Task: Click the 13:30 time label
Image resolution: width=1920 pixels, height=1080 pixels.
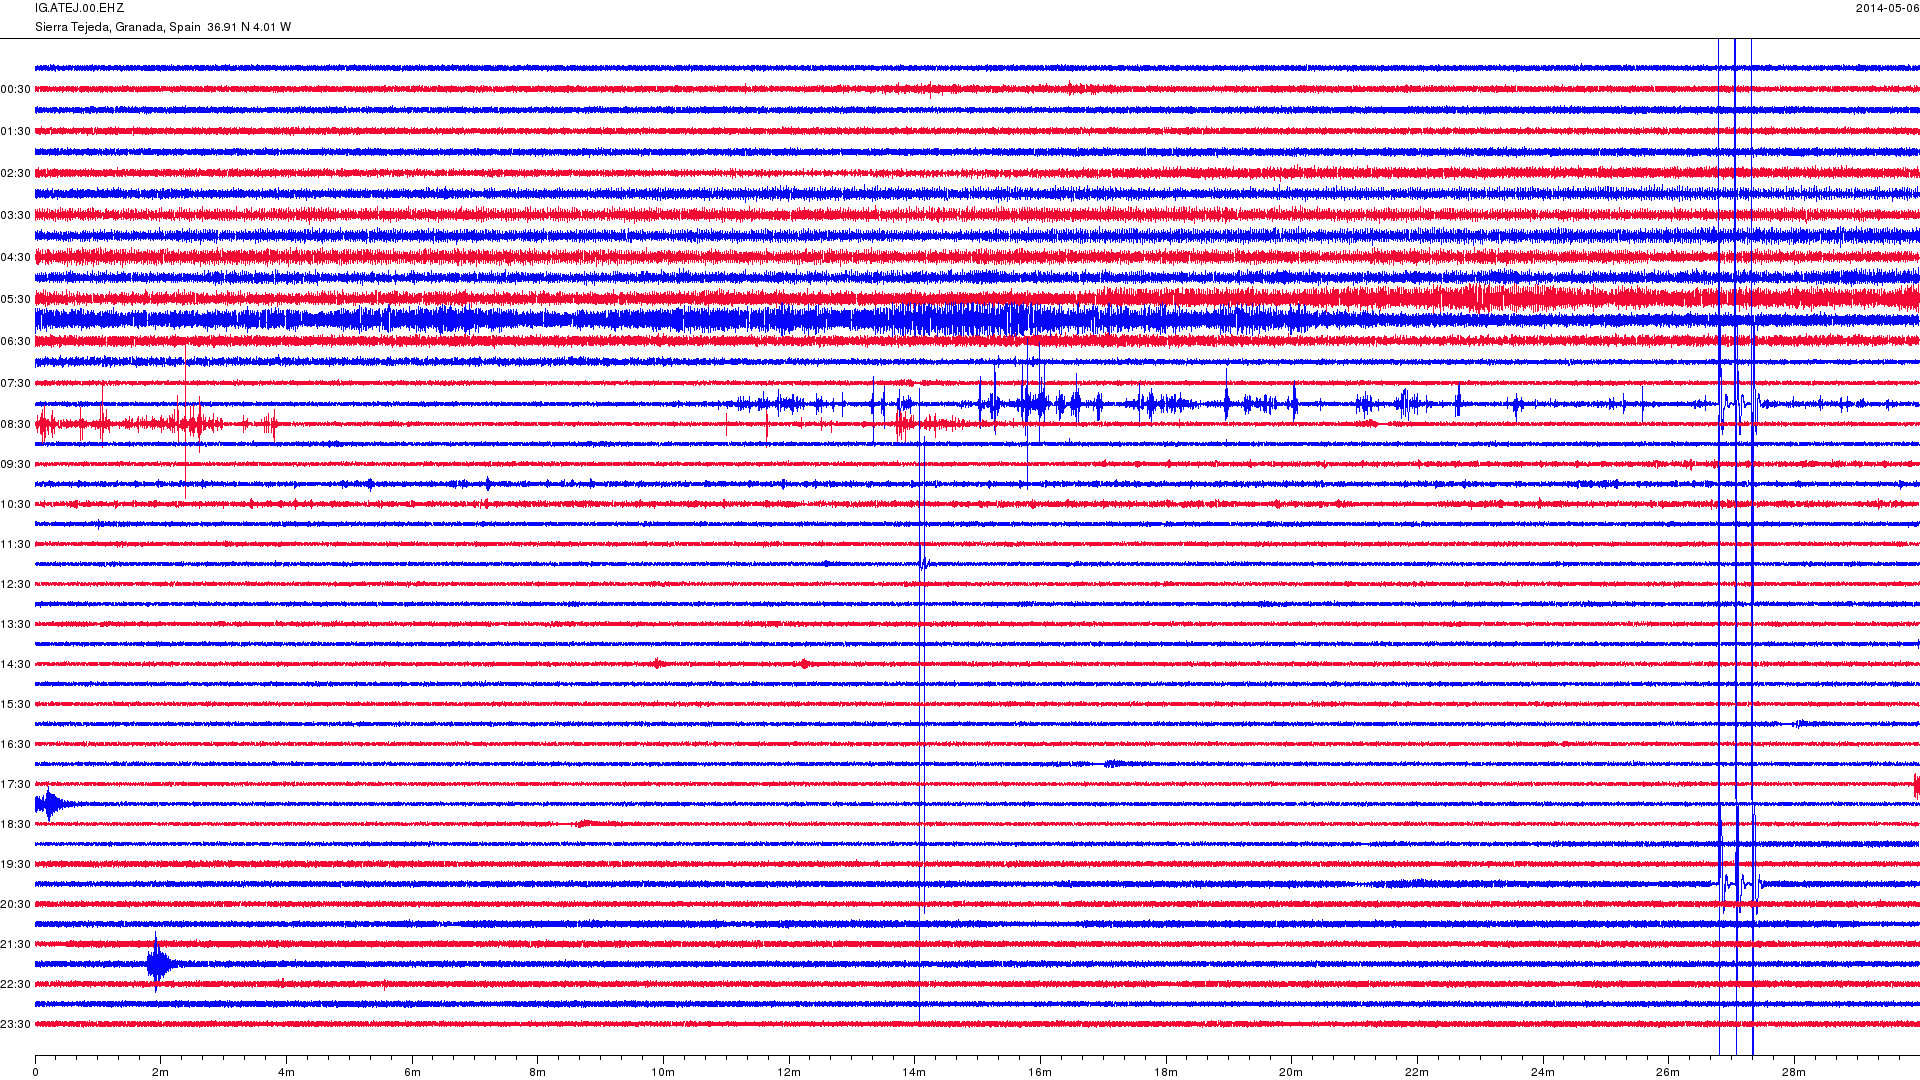Action: click(15, 624)
